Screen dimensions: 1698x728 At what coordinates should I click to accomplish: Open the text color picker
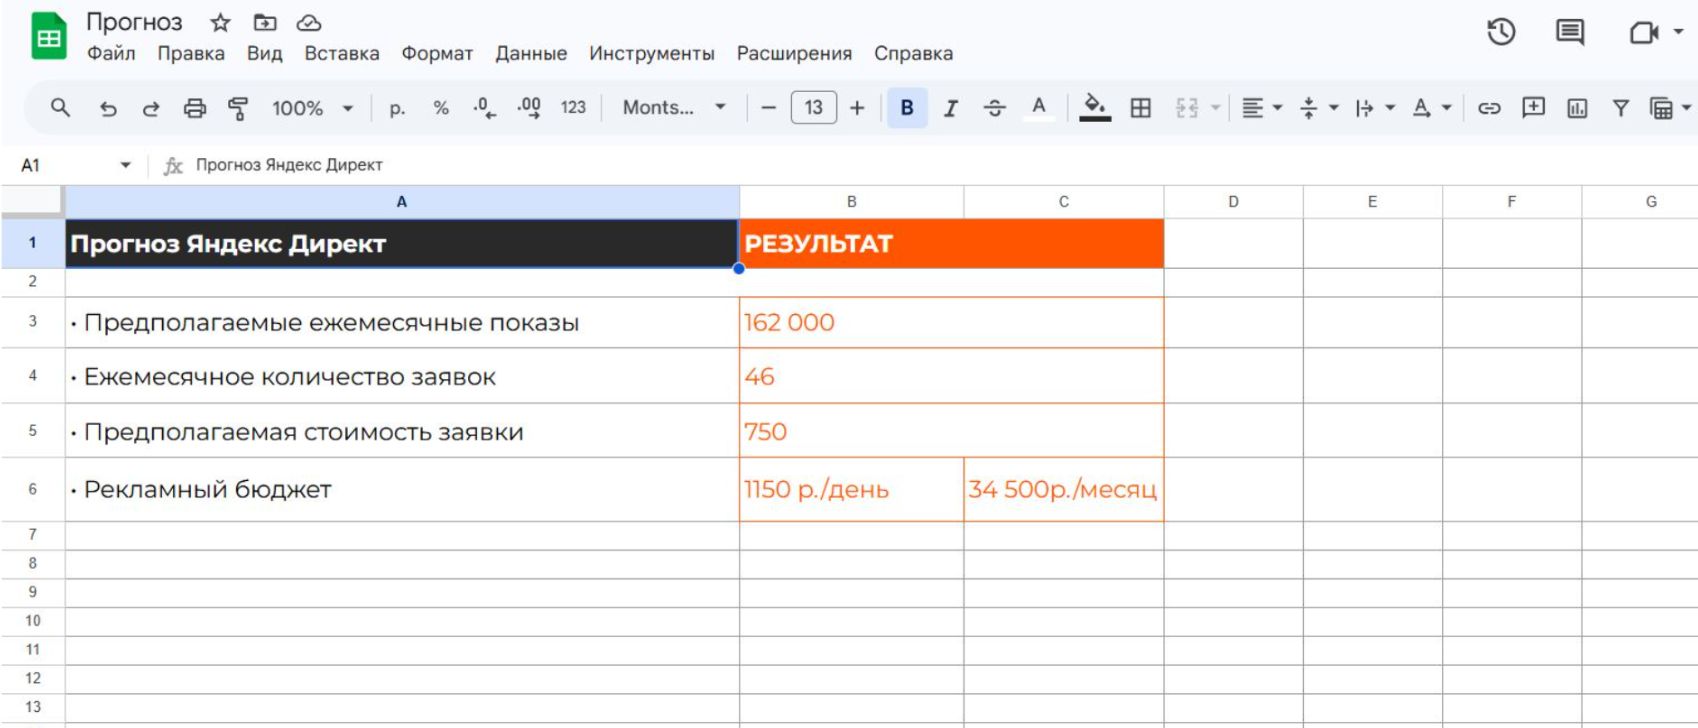1039,108
